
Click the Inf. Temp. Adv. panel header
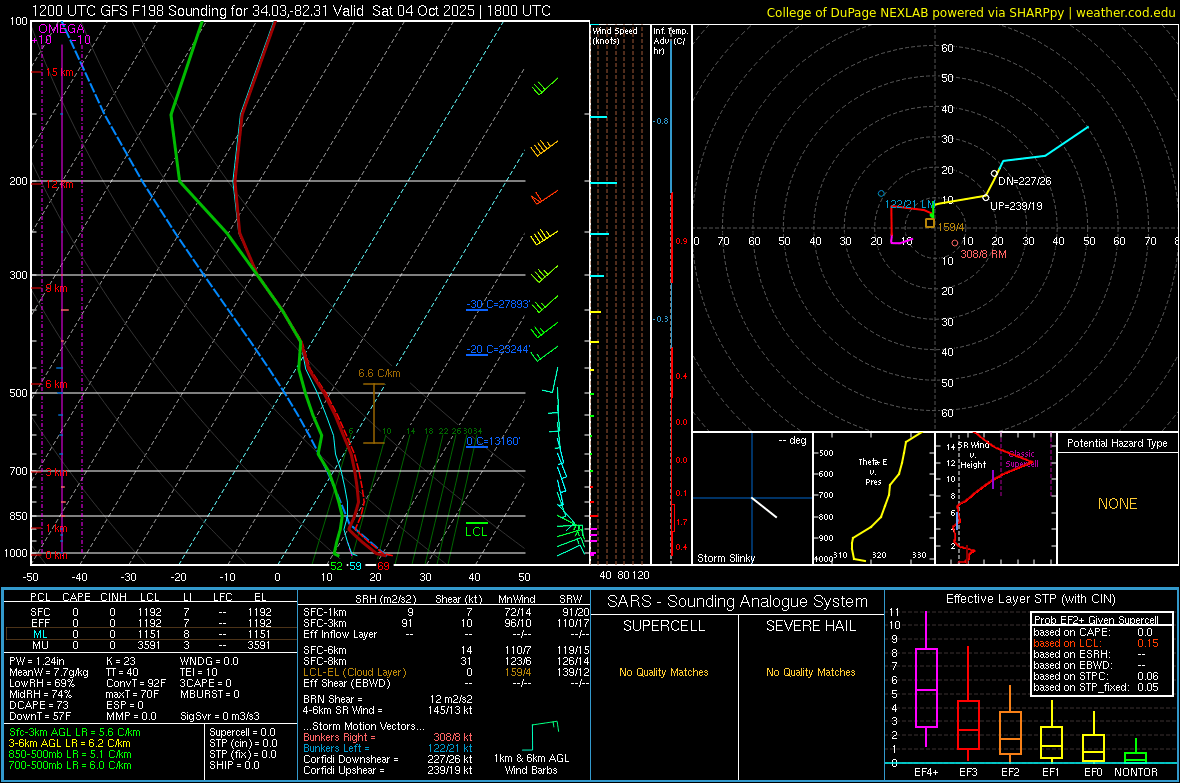pos(670,41)
